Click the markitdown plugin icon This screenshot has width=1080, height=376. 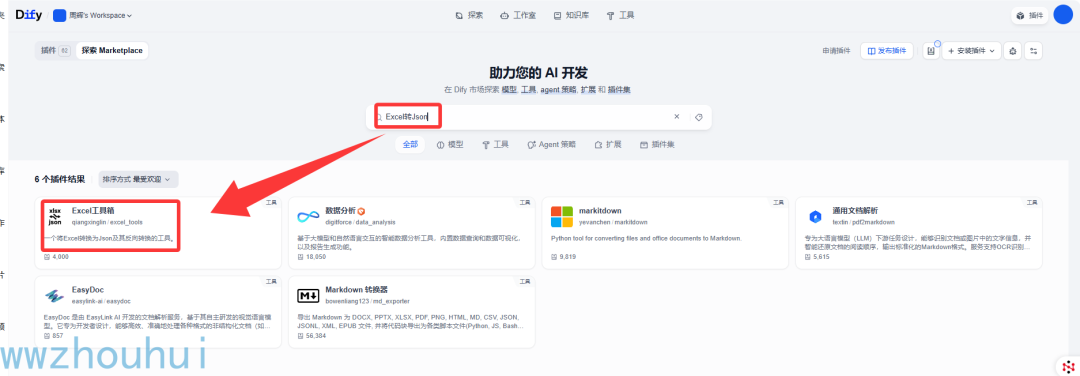pos(561,216)
